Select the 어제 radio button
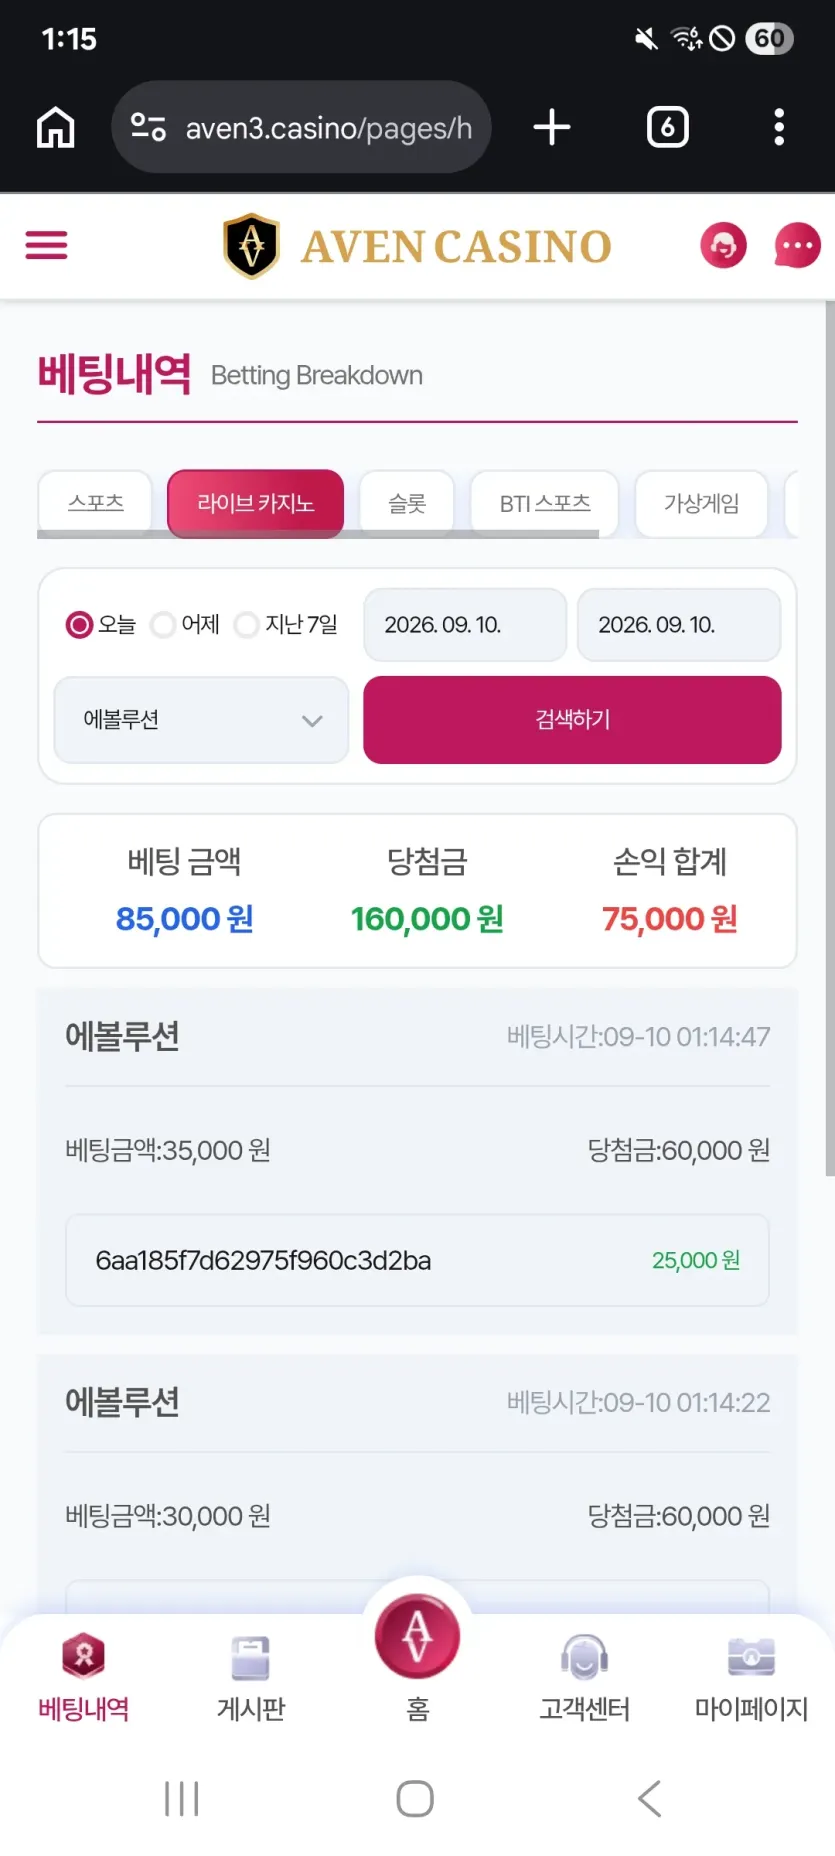The image size is (835, 1856). point(162,625)
